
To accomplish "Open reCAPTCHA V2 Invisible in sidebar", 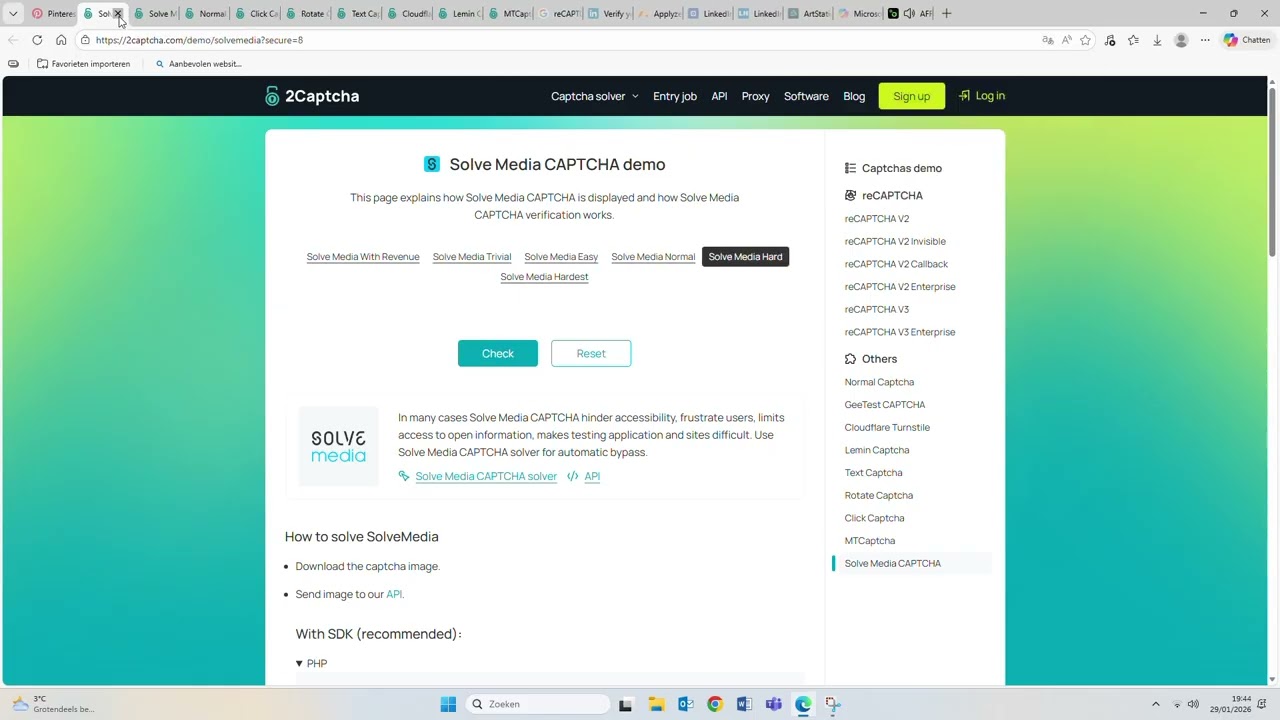I will 895,241.
